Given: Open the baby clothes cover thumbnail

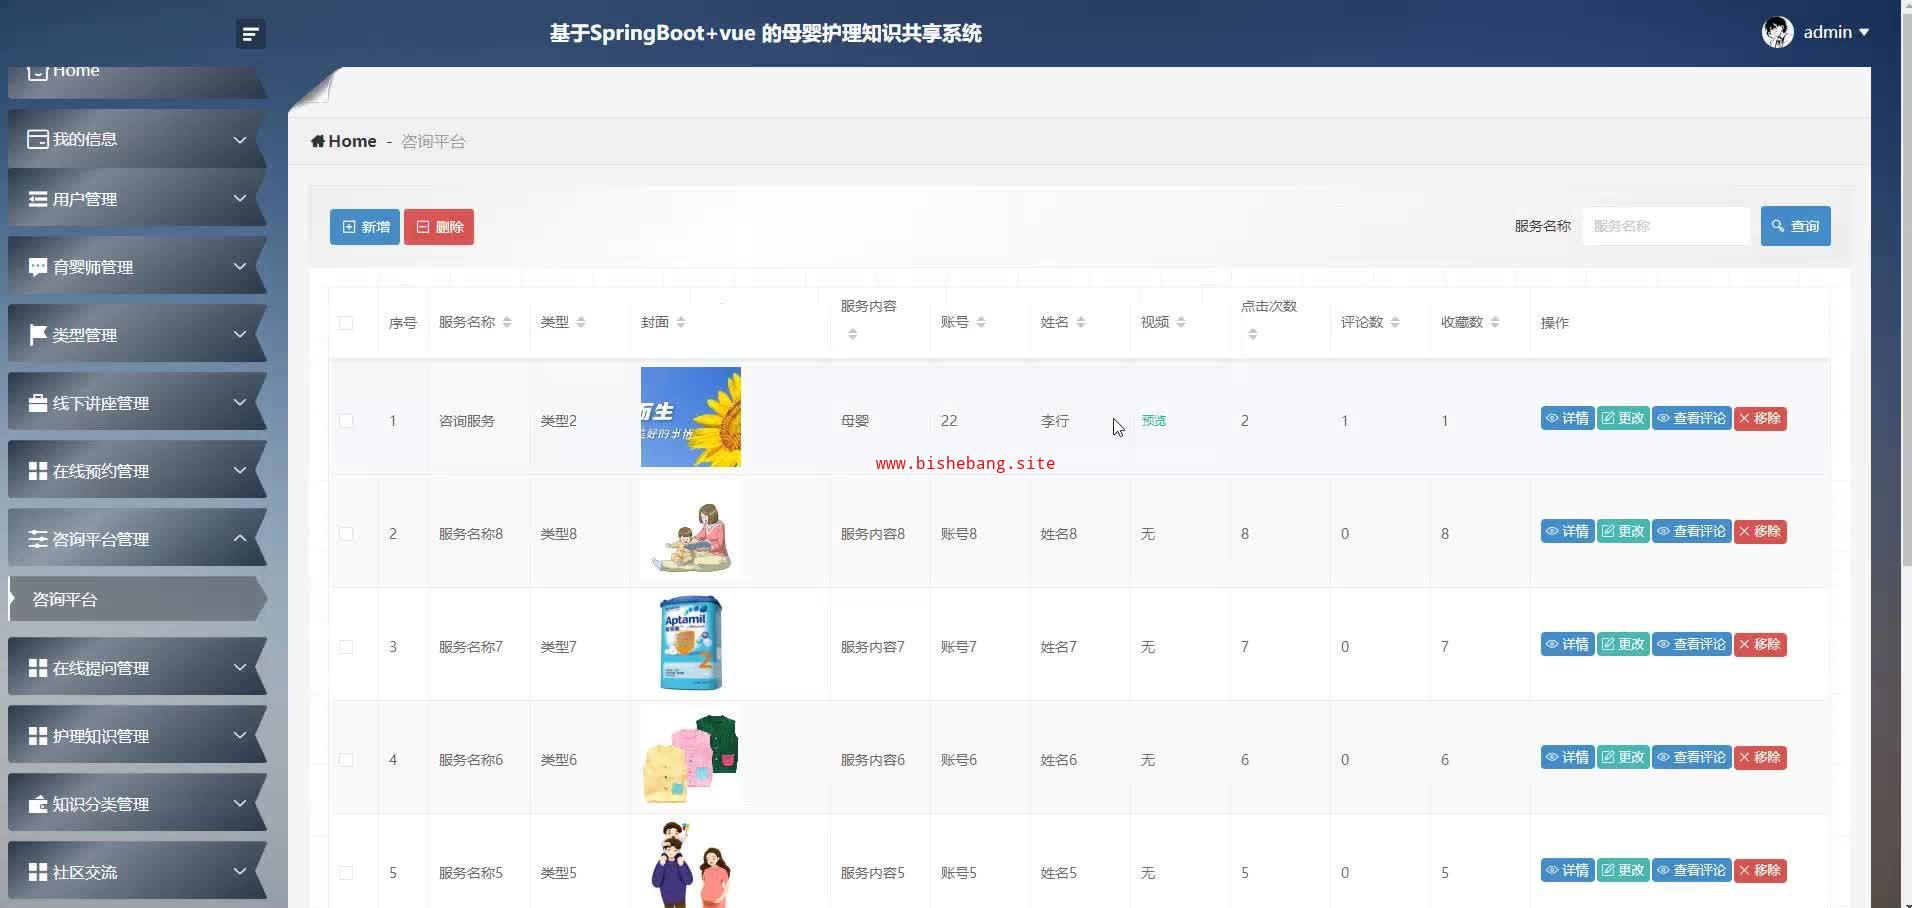Looking at the screenshot, I should 691,757.
